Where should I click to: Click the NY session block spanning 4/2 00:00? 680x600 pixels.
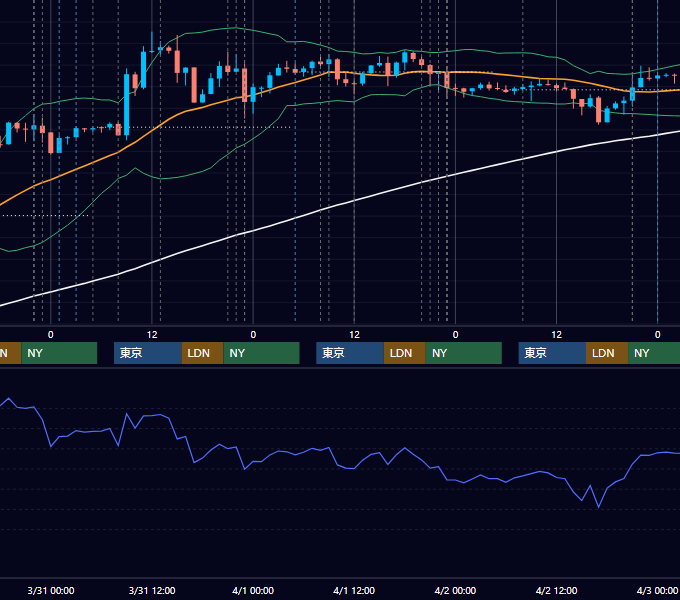(x=464, y=353)
